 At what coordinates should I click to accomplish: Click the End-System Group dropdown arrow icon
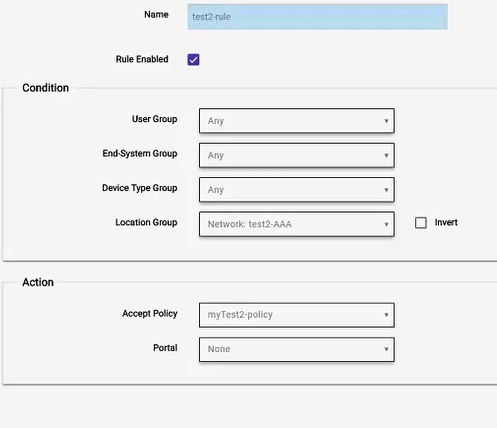click(386, 156)
